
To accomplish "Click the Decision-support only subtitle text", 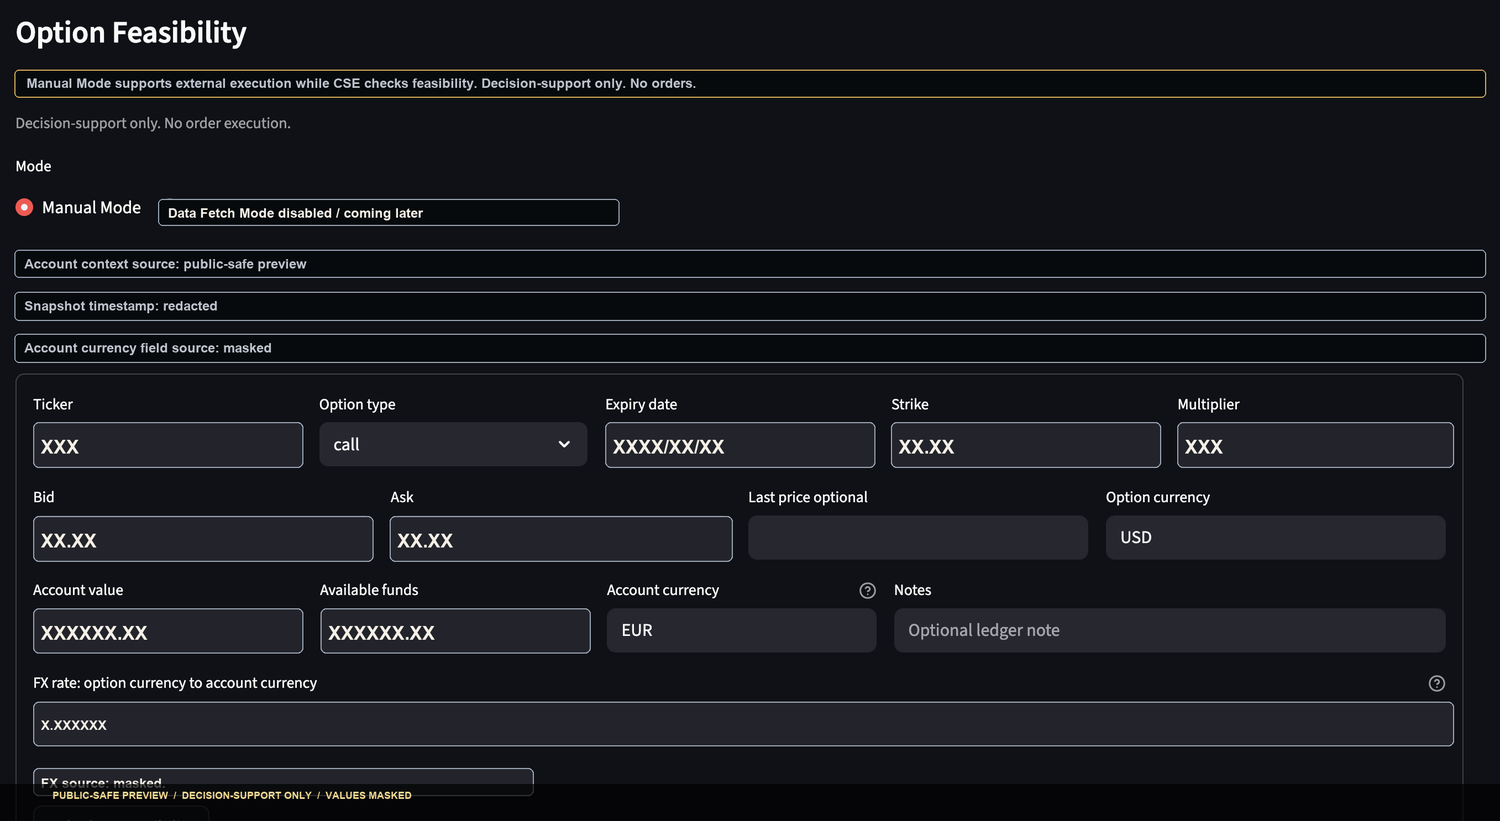I will [153, 123].
